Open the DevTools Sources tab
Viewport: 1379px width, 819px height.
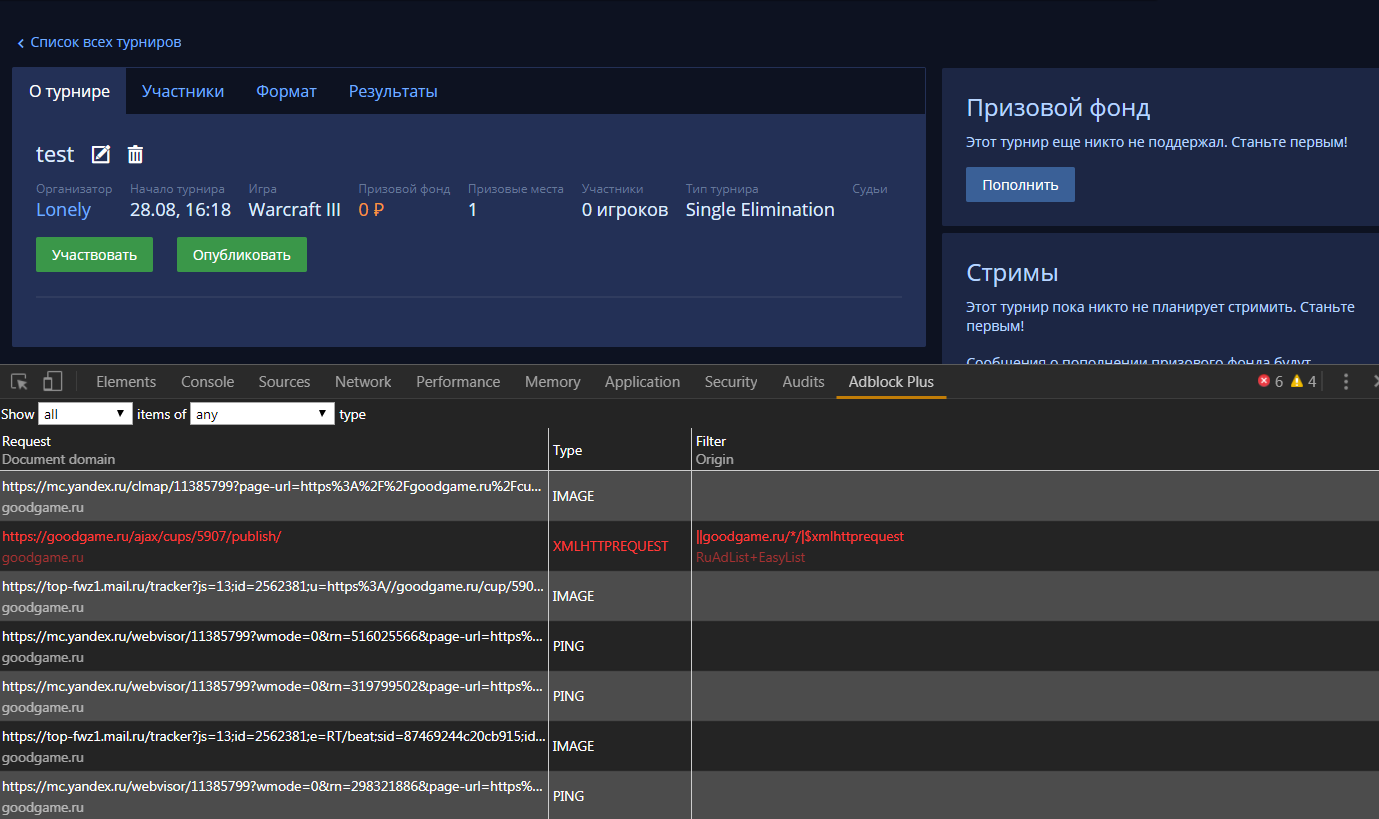tap(284, 381)
